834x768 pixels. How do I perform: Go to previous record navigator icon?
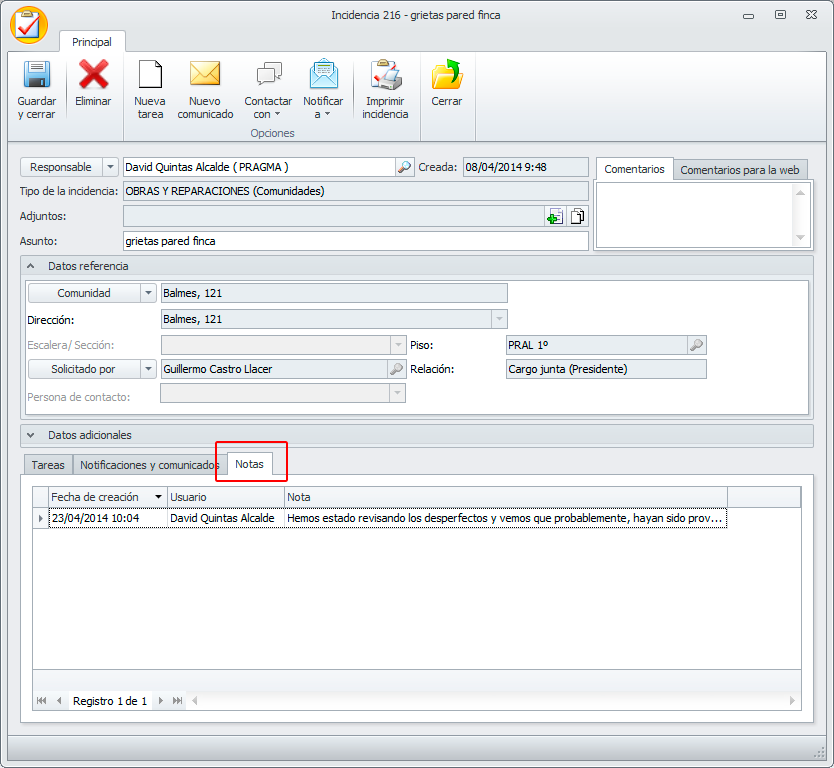pos(59,700)
